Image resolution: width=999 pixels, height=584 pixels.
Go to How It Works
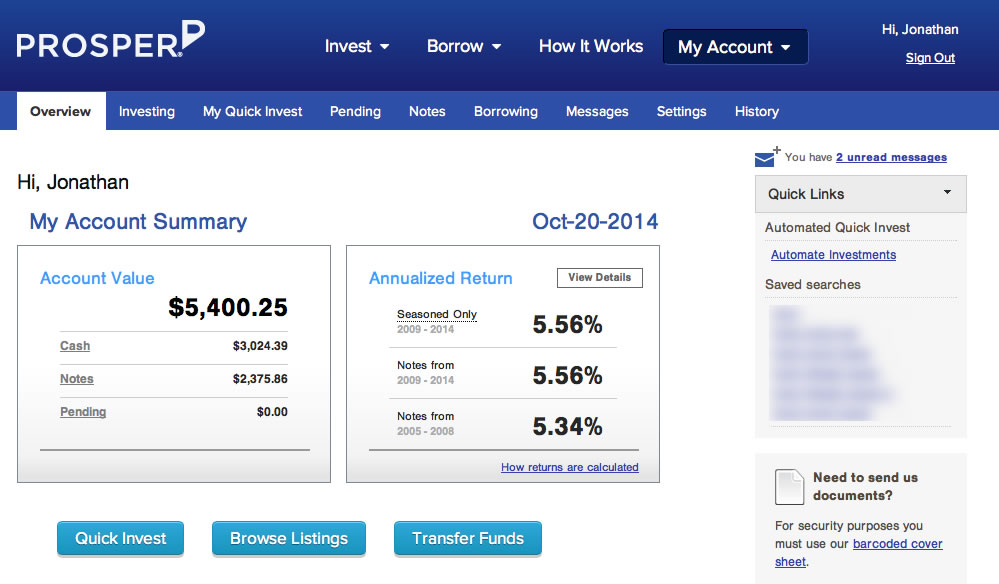pos(591,46)
